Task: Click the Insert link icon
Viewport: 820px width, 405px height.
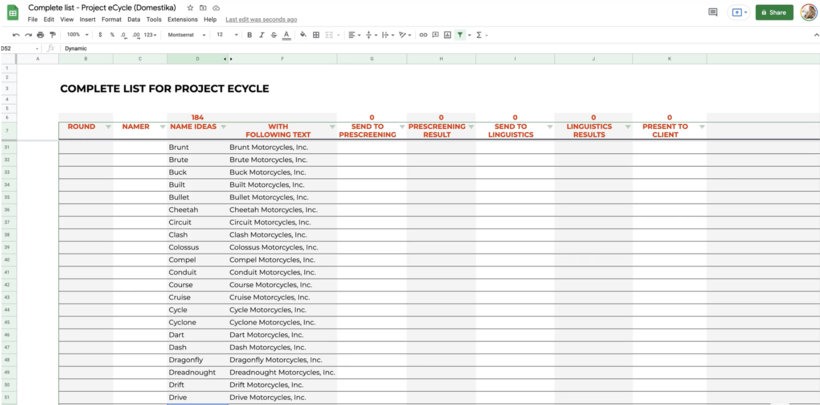Action: tap(423, 35)
